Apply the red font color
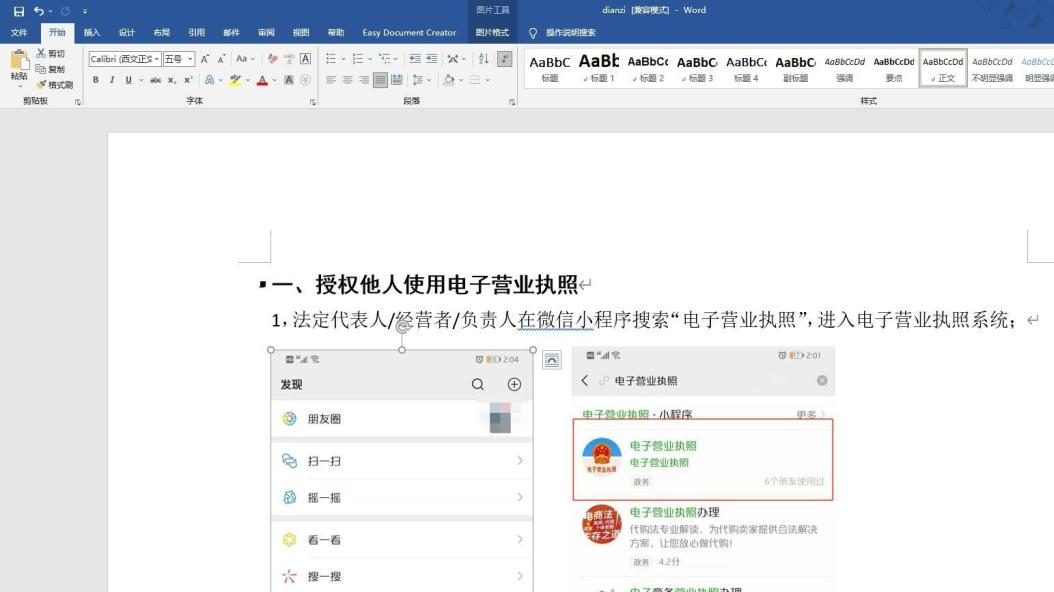1054x592 pixels. 262,80
